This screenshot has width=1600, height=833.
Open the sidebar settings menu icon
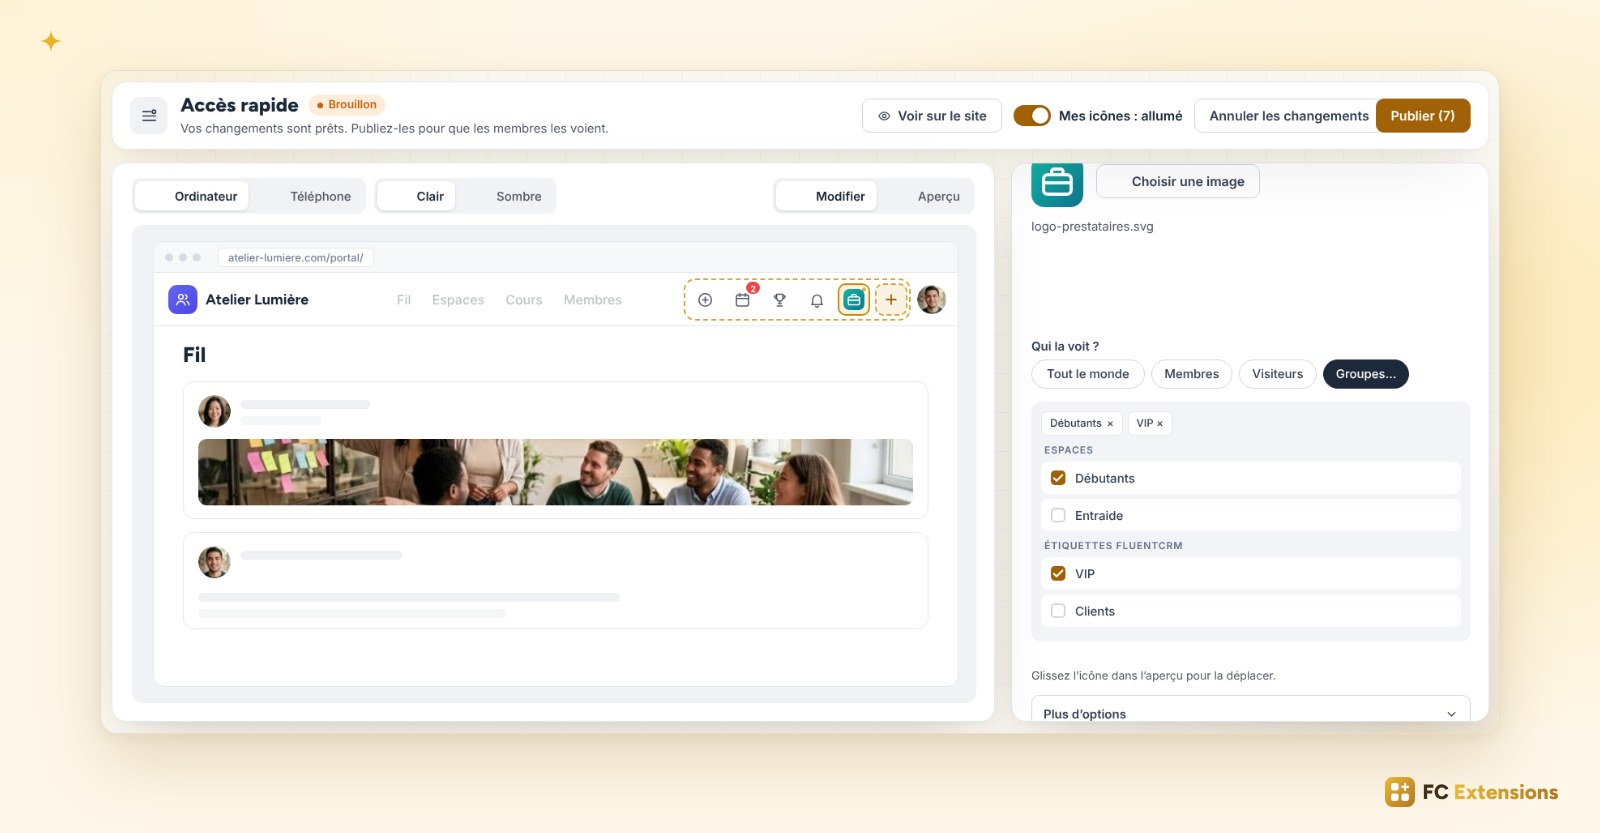click(x=149, y=116)
